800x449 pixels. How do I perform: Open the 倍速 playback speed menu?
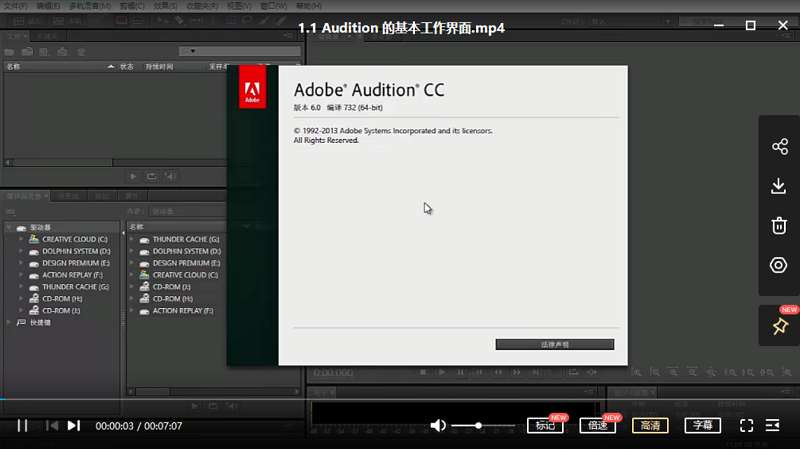[x=598, y=425]
